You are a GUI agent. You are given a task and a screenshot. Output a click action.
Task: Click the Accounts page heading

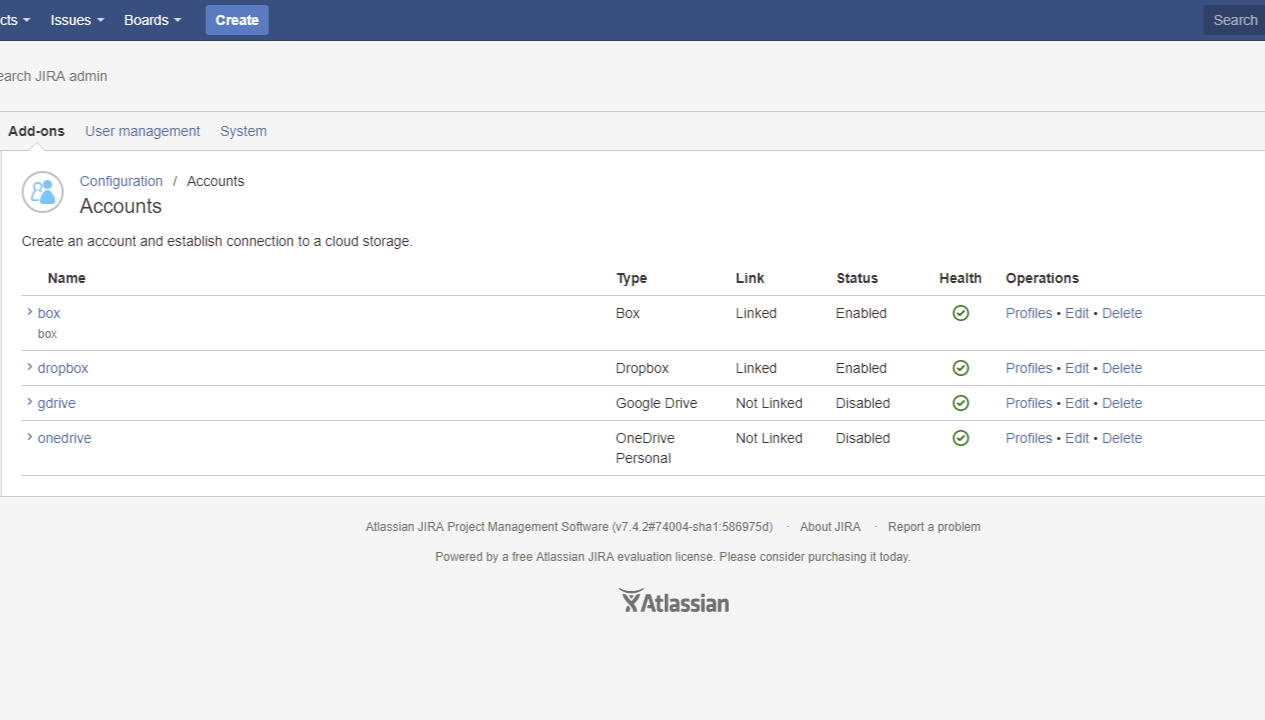[x=121, y=206]
